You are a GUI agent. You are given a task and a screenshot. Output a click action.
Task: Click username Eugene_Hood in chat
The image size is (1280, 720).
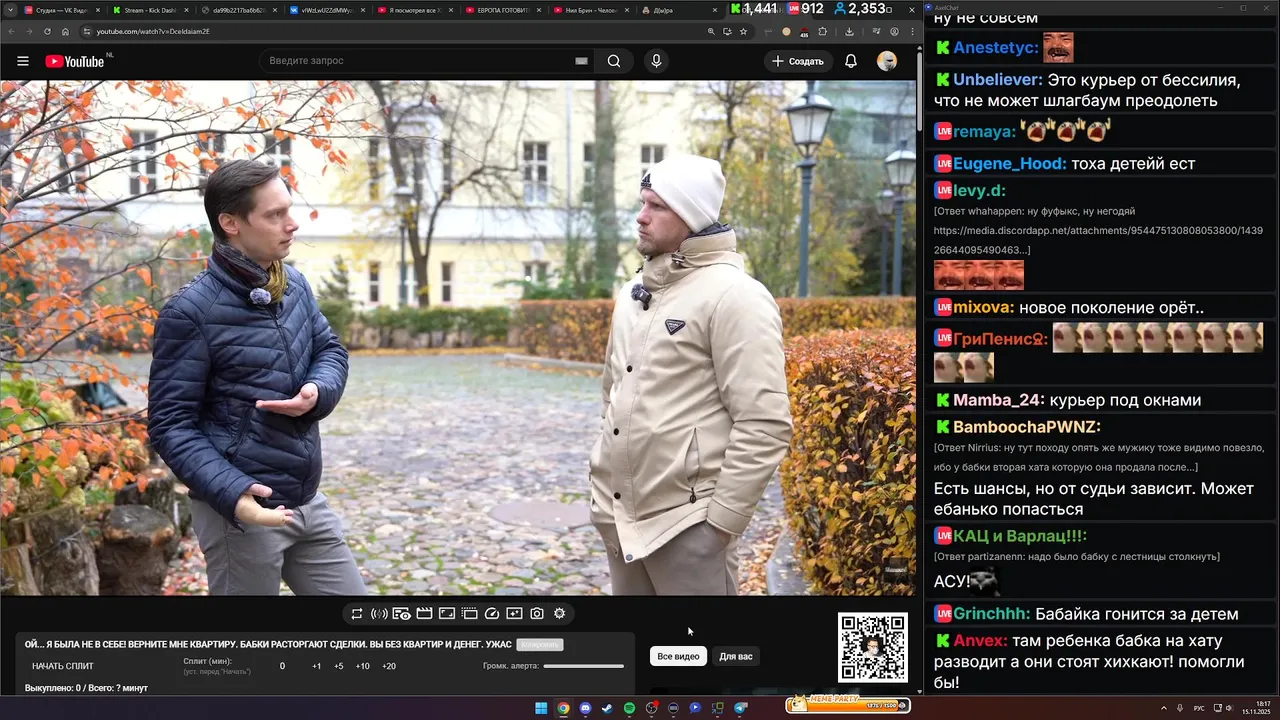point(1010,164)
